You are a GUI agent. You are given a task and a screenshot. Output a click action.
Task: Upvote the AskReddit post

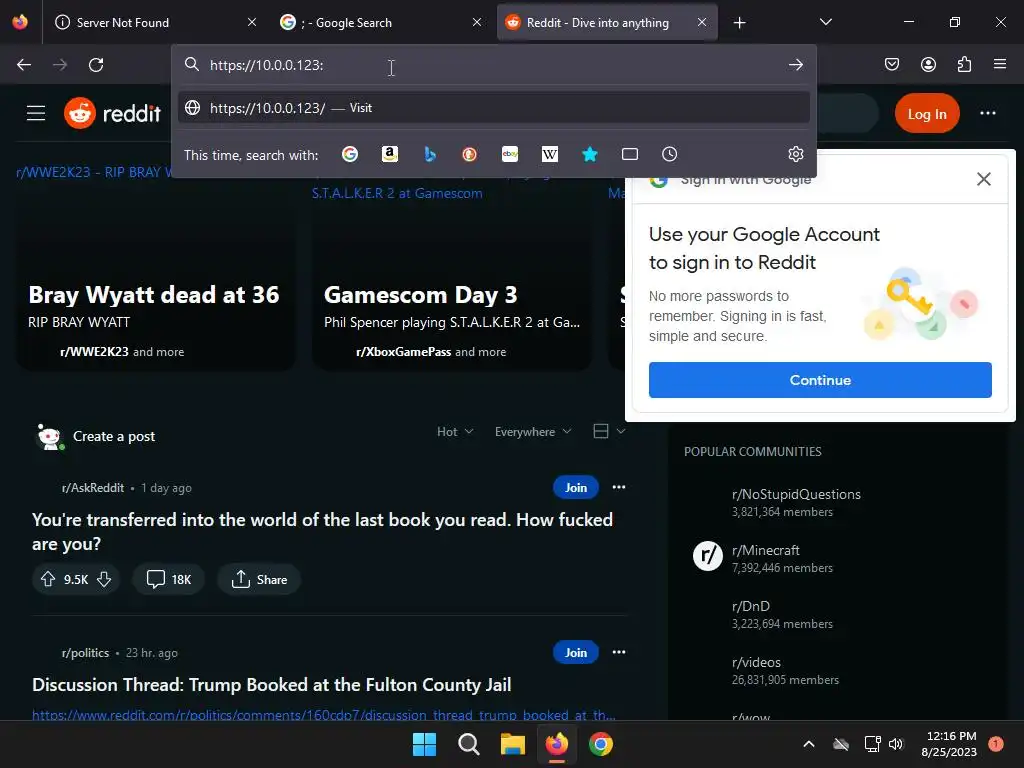[48, 579]
